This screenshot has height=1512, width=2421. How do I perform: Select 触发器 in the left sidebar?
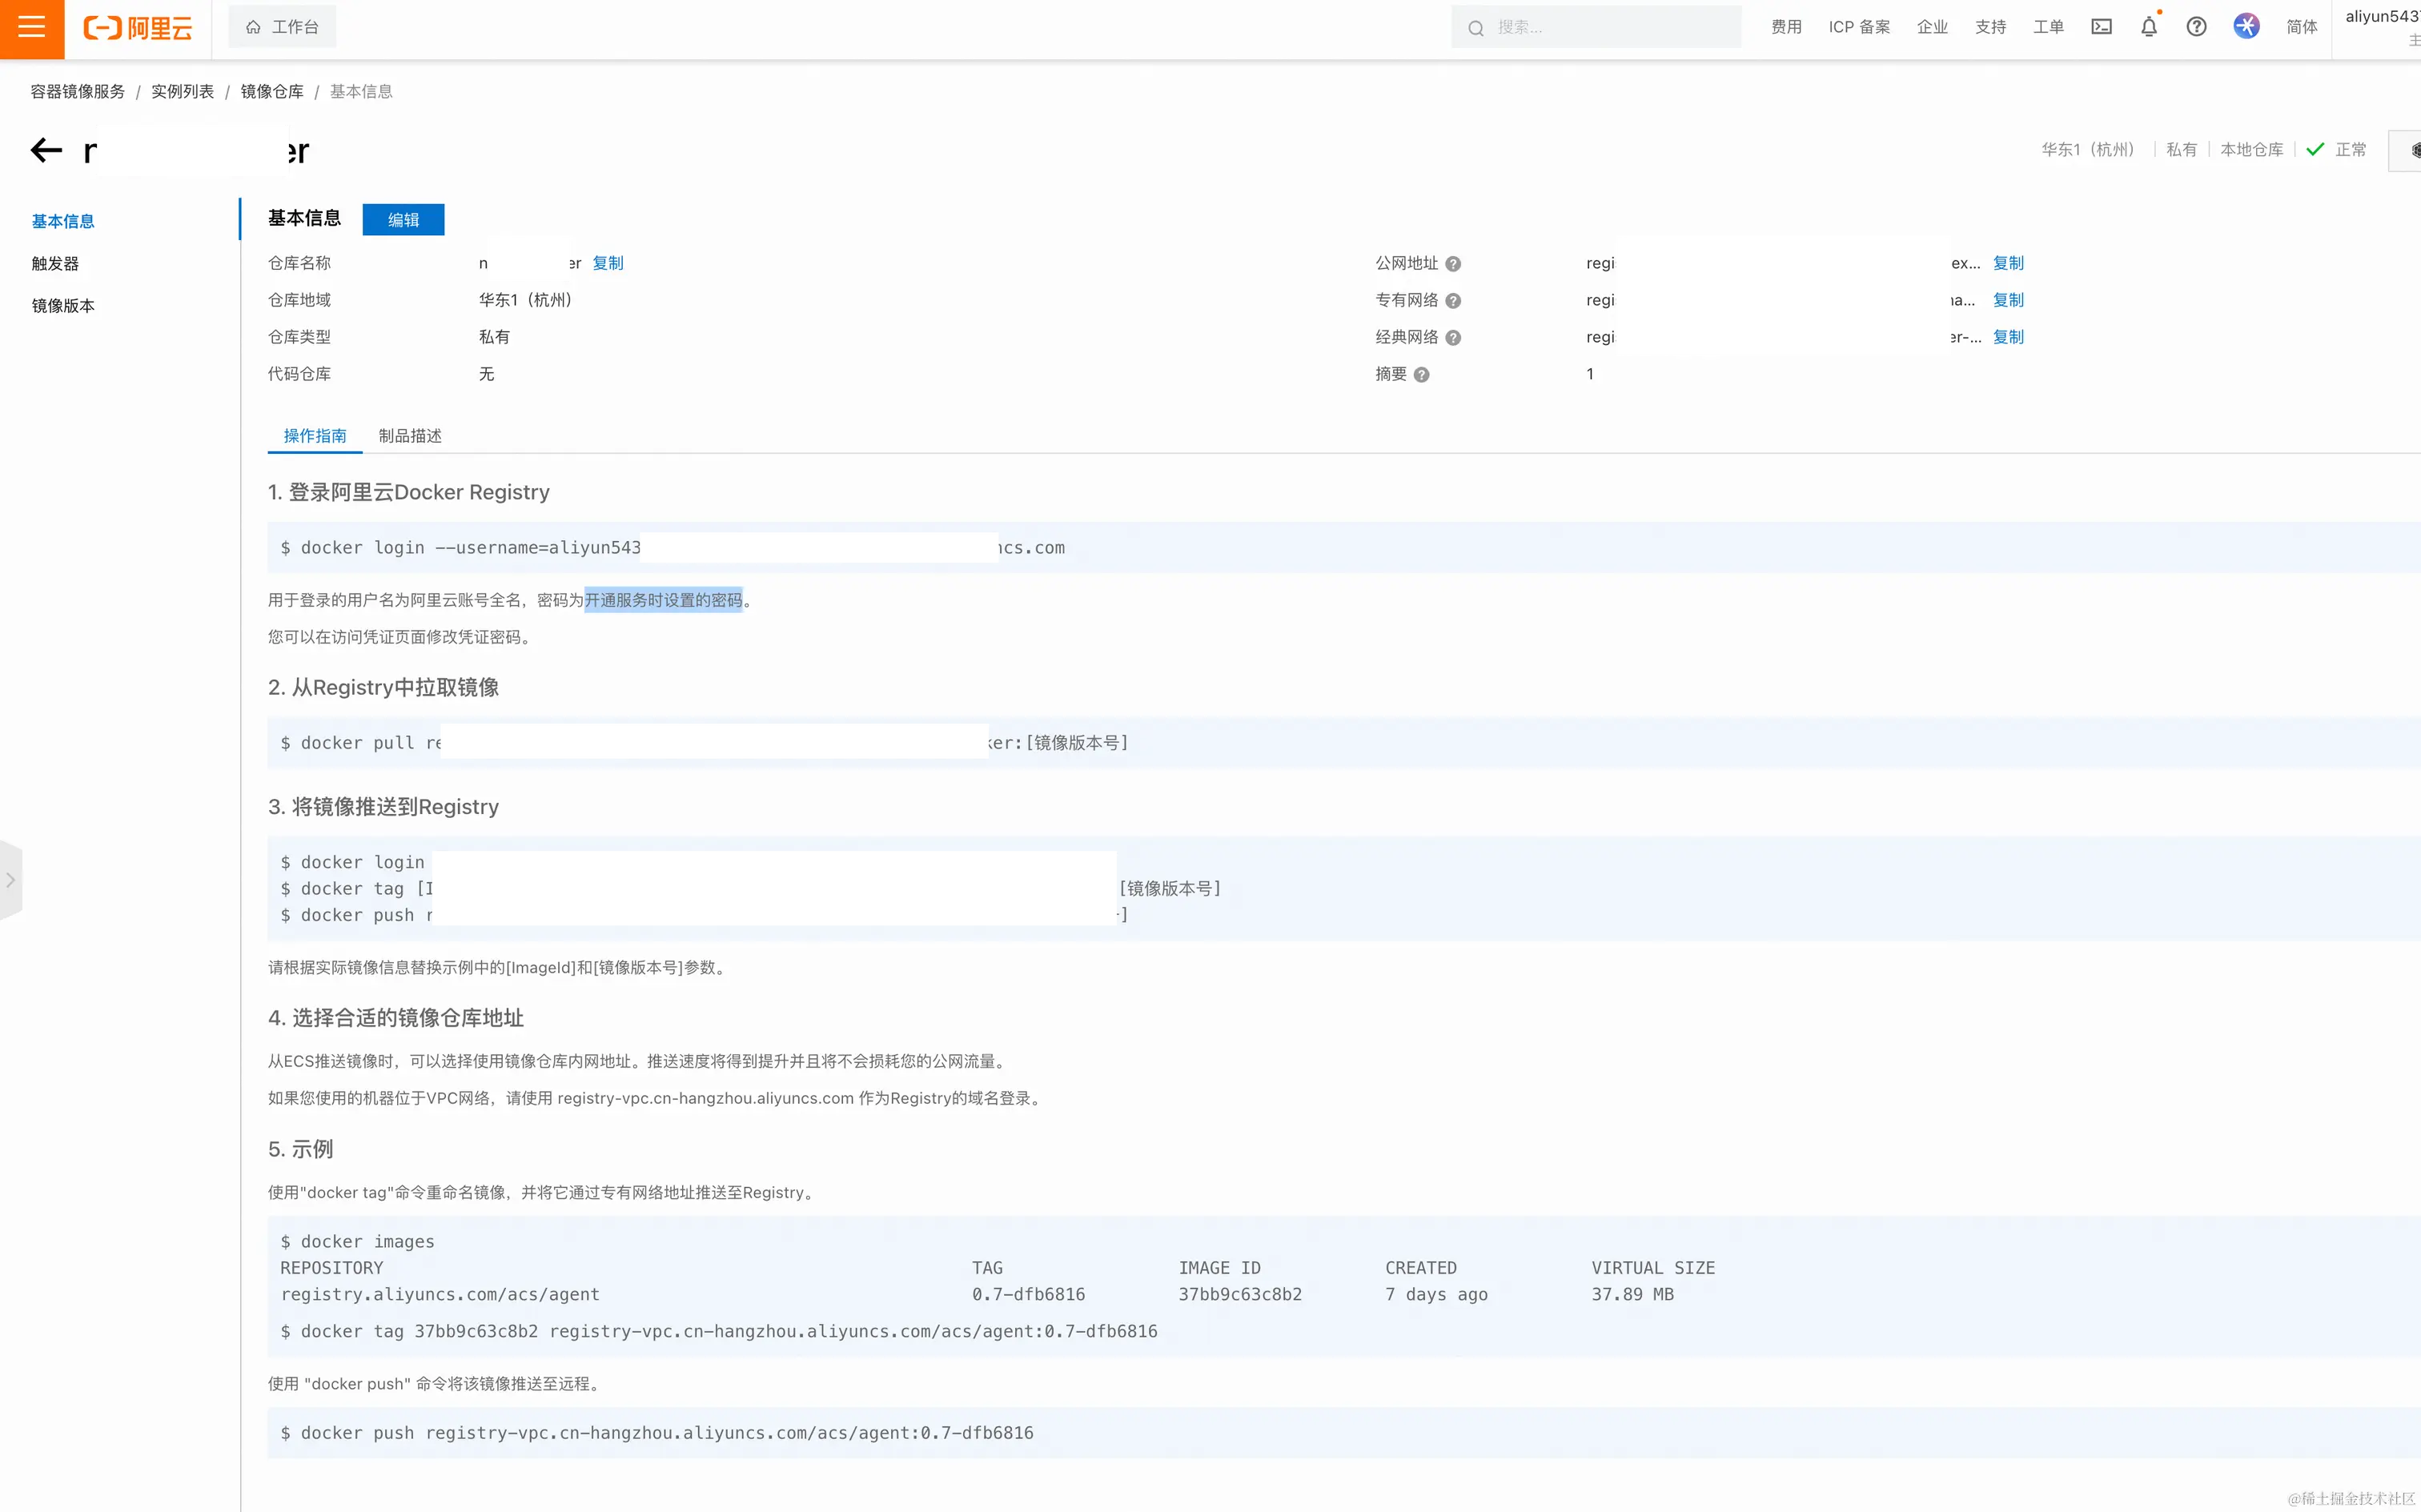pos(55,264)
